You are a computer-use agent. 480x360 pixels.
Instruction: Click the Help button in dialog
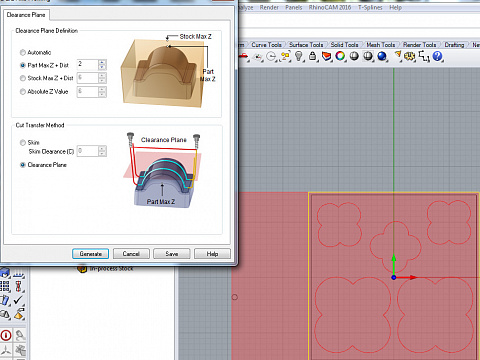[x=212, y=254]
